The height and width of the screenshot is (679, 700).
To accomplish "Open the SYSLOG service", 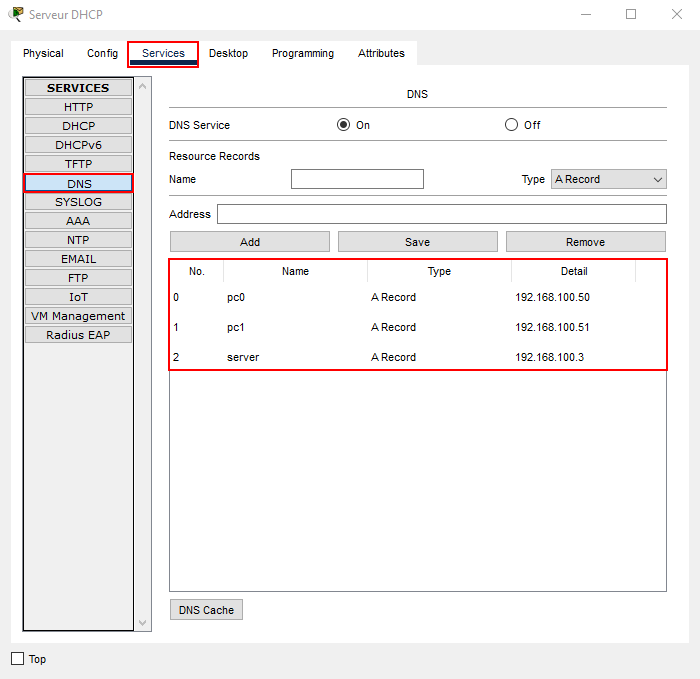I will 78,202.
